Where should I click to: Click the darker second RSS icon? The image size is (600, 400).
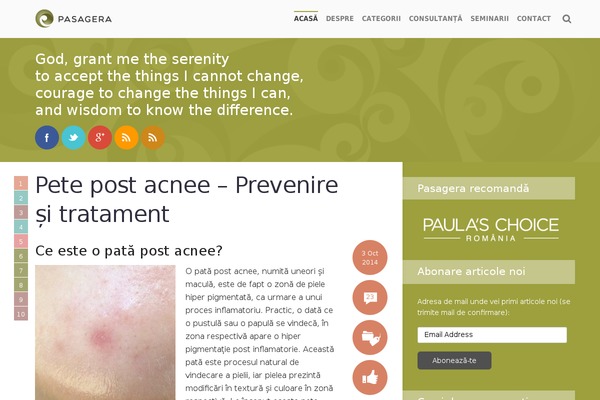[153, 137]
